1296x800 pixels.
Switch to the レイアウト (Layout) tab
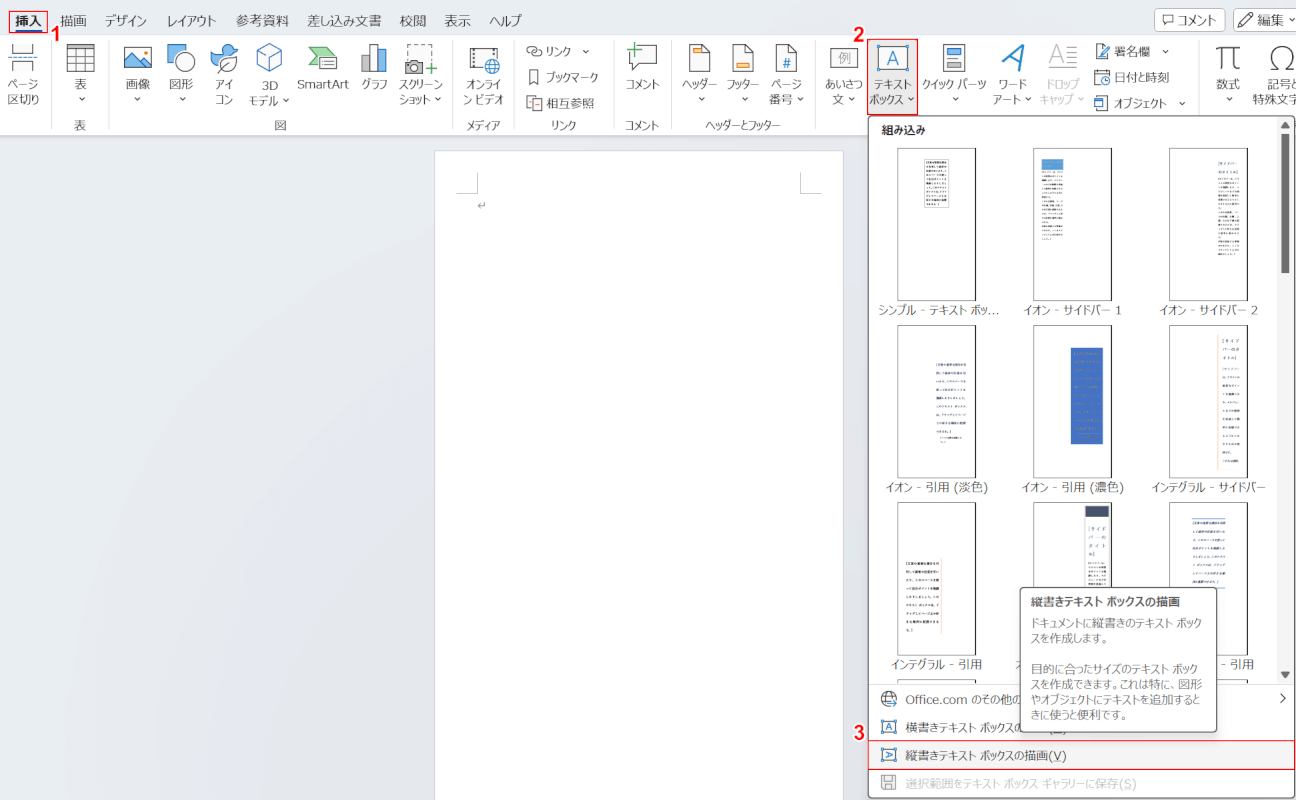point(191,20)
